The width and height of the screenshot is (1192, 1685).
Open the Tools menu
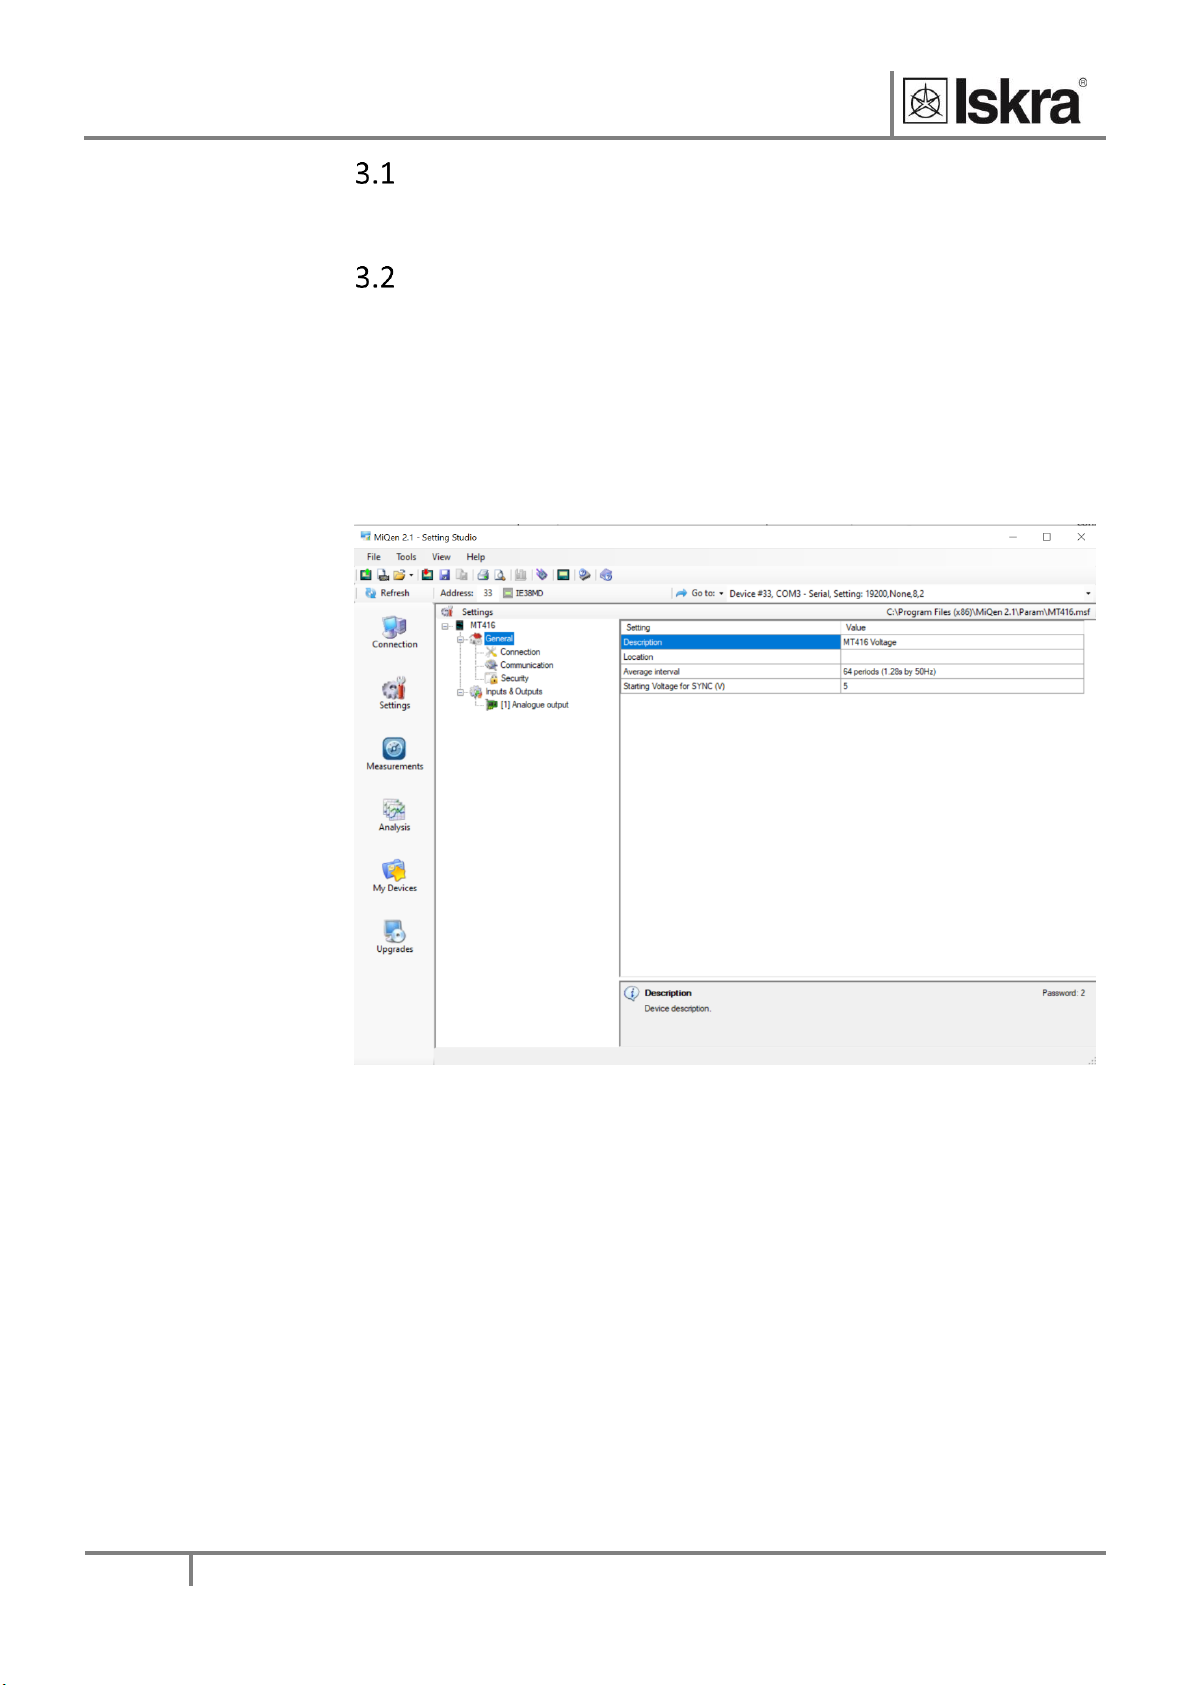point(406,557)
